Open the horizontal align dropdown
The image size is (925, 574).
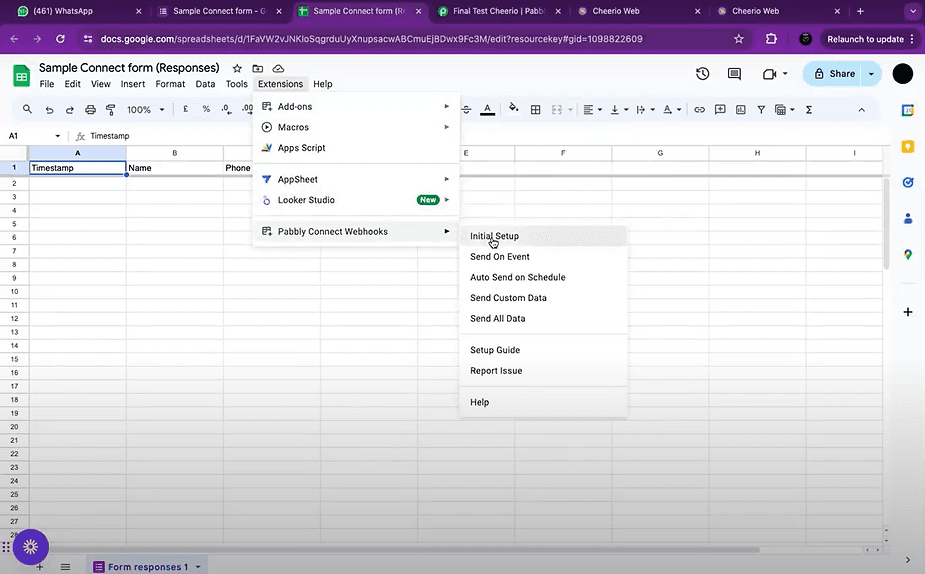(592, 110)
